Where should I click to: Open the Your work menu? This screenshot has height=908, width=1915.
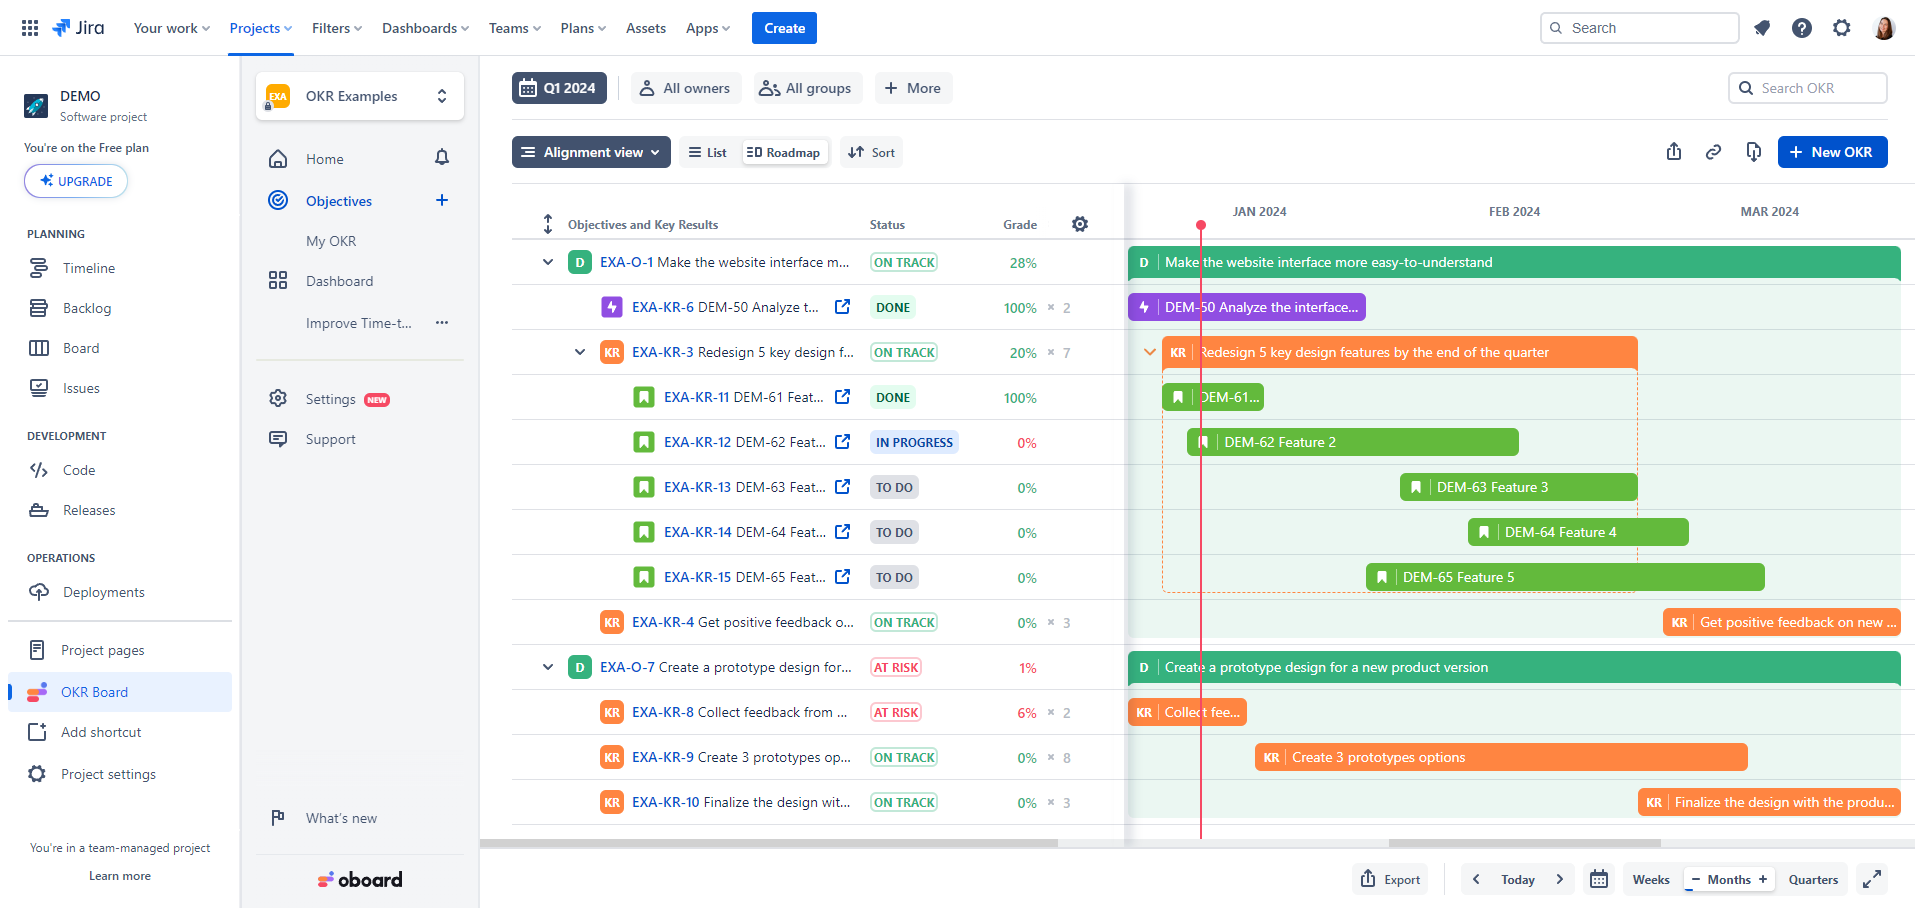point(172,28)
